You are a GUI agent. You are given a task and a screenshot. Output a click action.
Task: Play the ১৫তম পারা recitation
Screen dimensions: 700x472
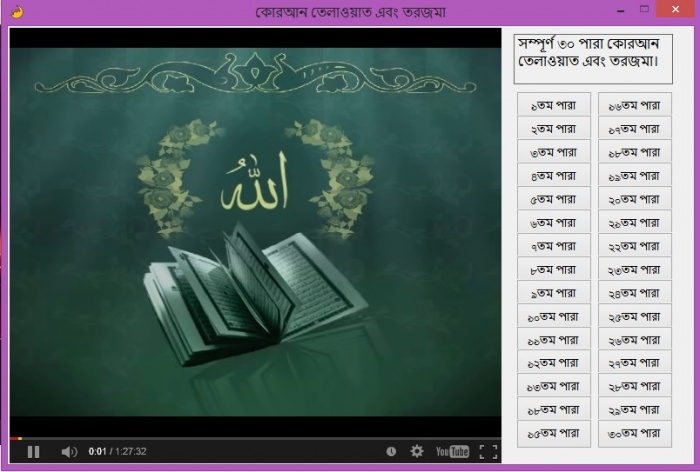click(x=554, y=434)
